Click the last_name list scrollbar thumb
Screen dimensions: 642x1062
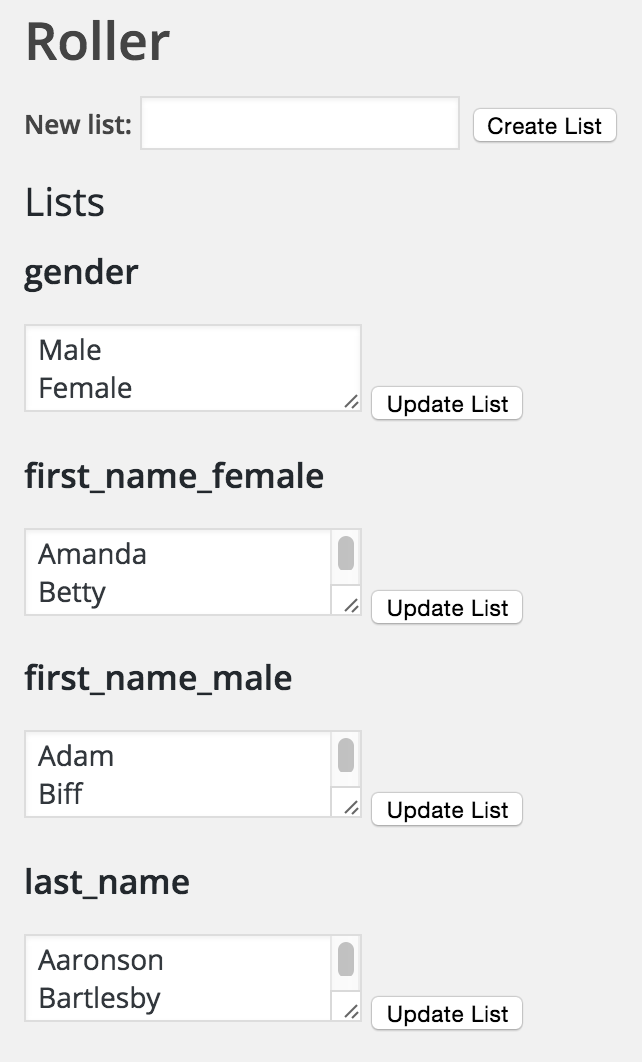(x=346, y=960)
